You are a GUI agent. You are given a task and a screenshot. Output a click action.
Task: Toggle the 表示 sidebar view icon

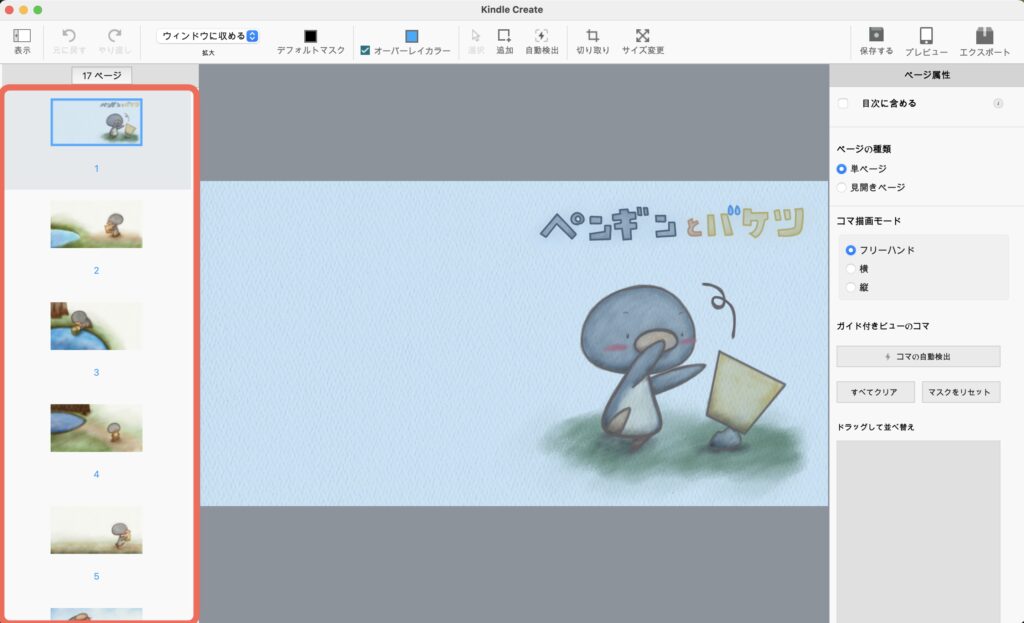coord(22,36)
